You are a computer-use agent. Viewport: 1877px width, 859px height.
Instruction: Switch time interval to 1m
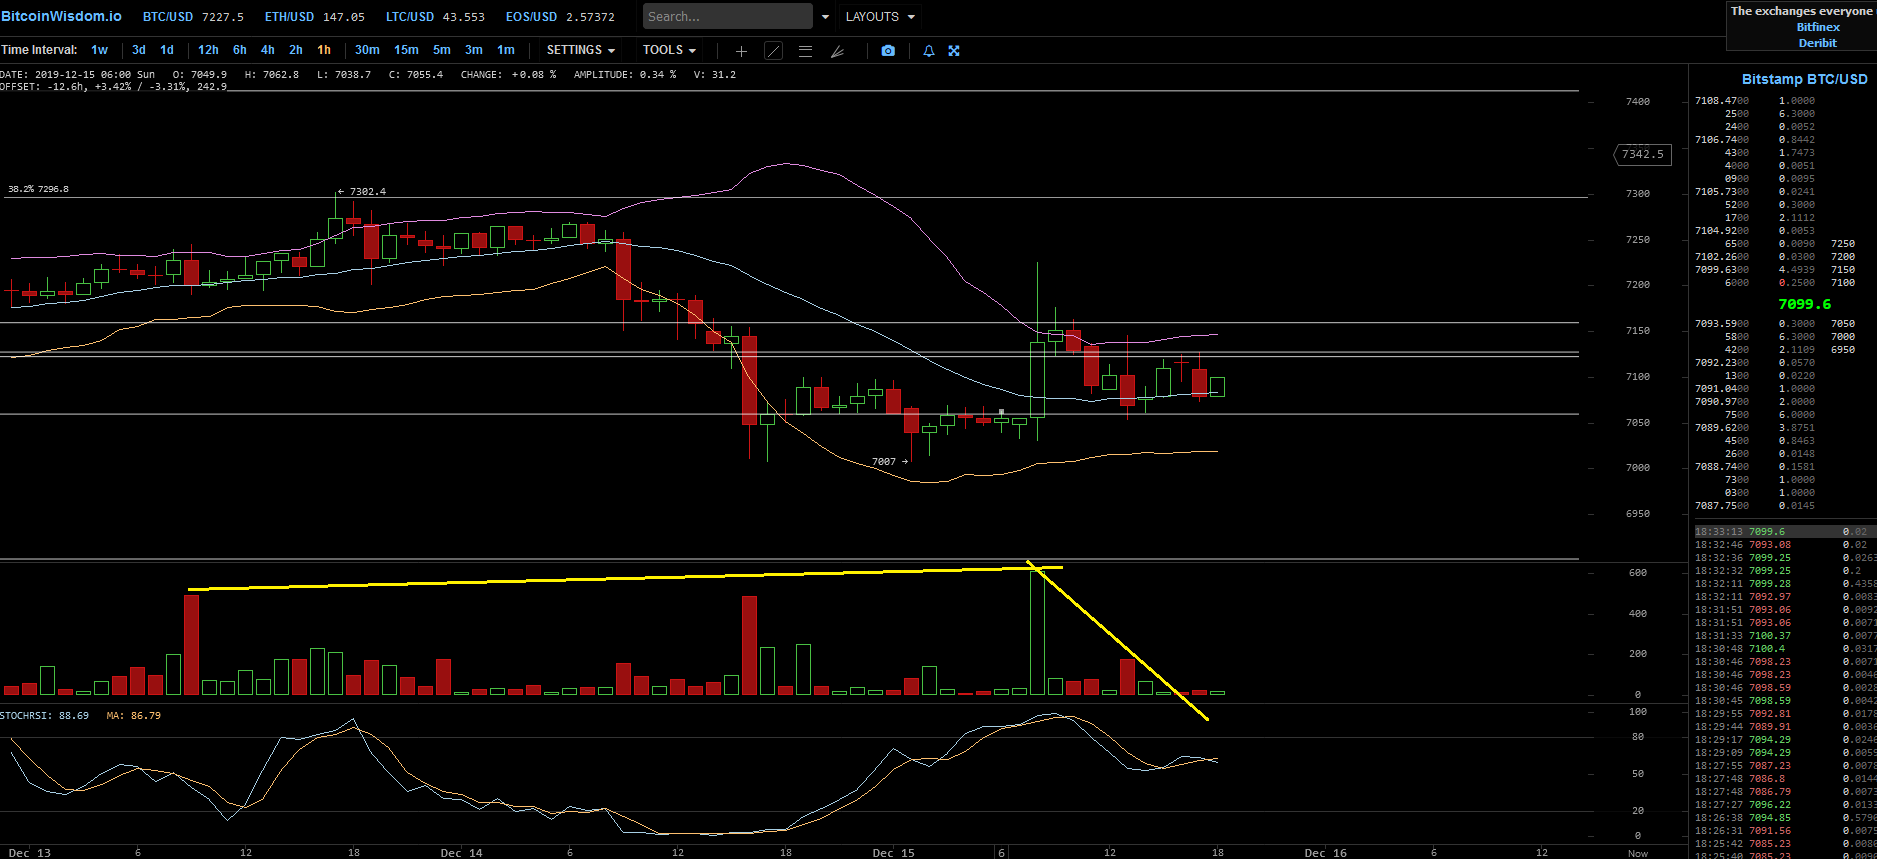point(506,50)
